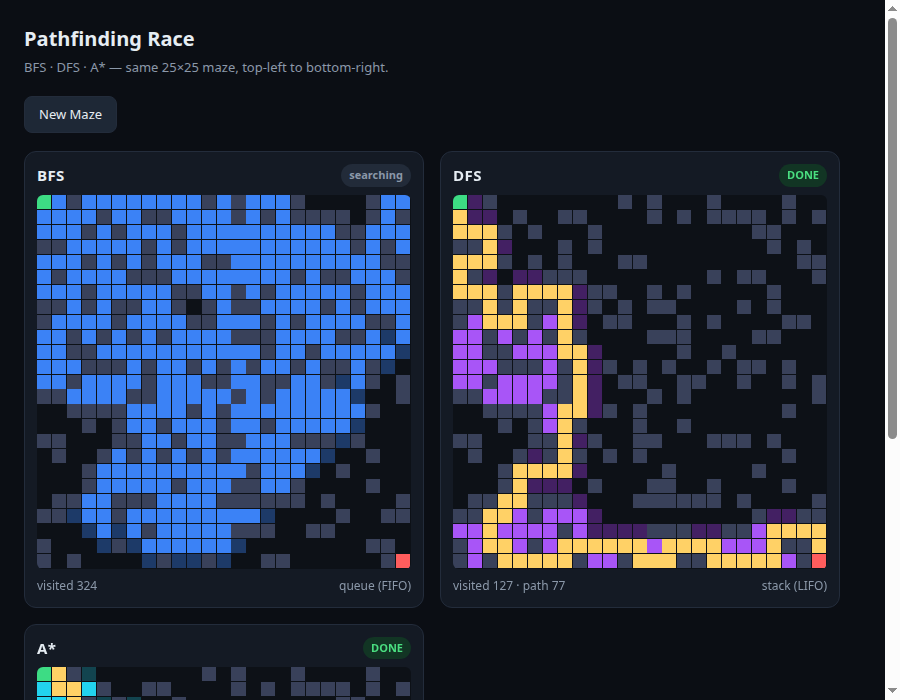The height and width of the screenshot is (700, 900).
Task: Click the BFS panel title
Action: click(x=51, y=176)
